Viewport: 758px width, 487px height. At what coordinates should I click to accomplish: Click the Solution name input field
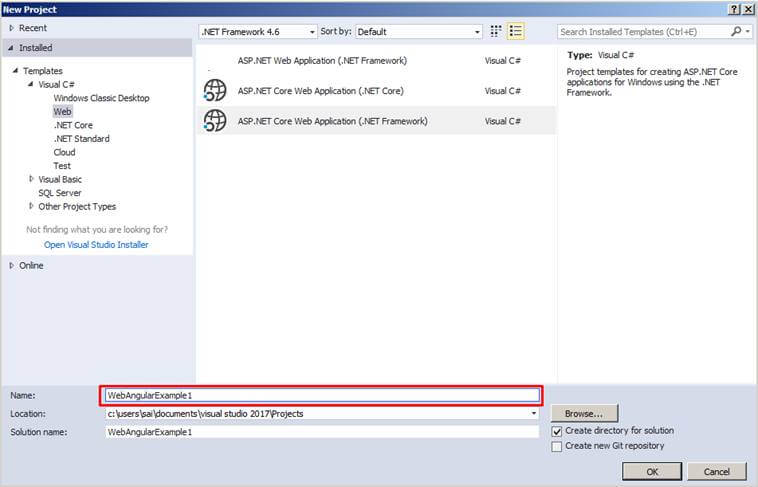tap(322, 432)
